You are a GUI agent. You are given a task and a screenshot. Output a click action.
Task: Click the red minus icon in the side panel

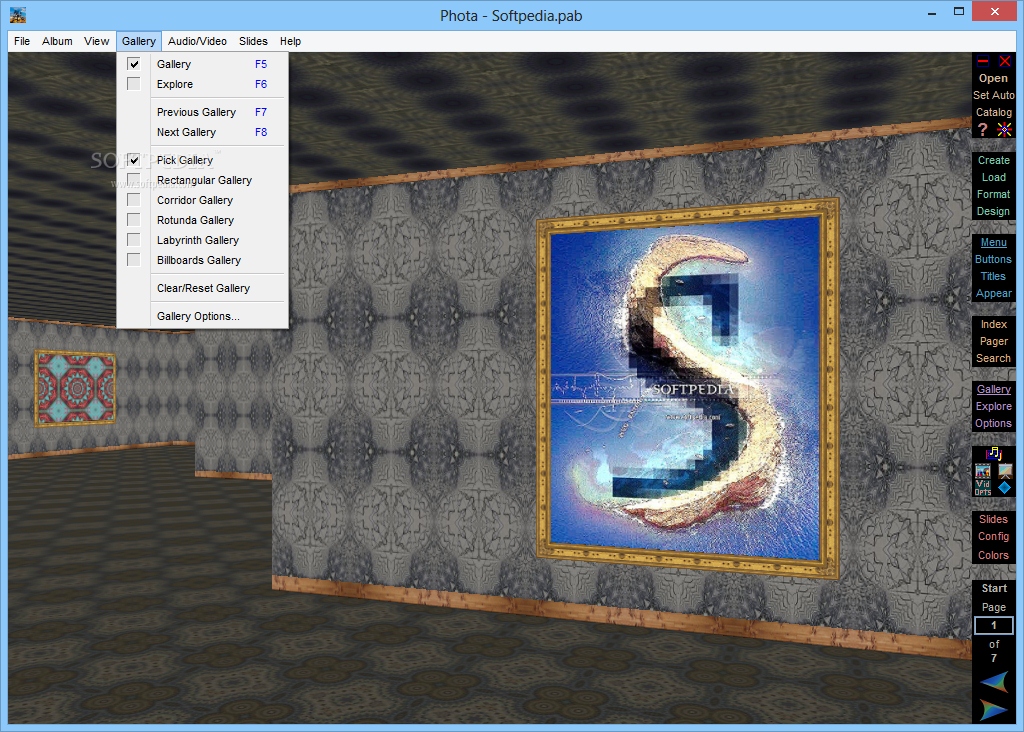coord(983,61)
